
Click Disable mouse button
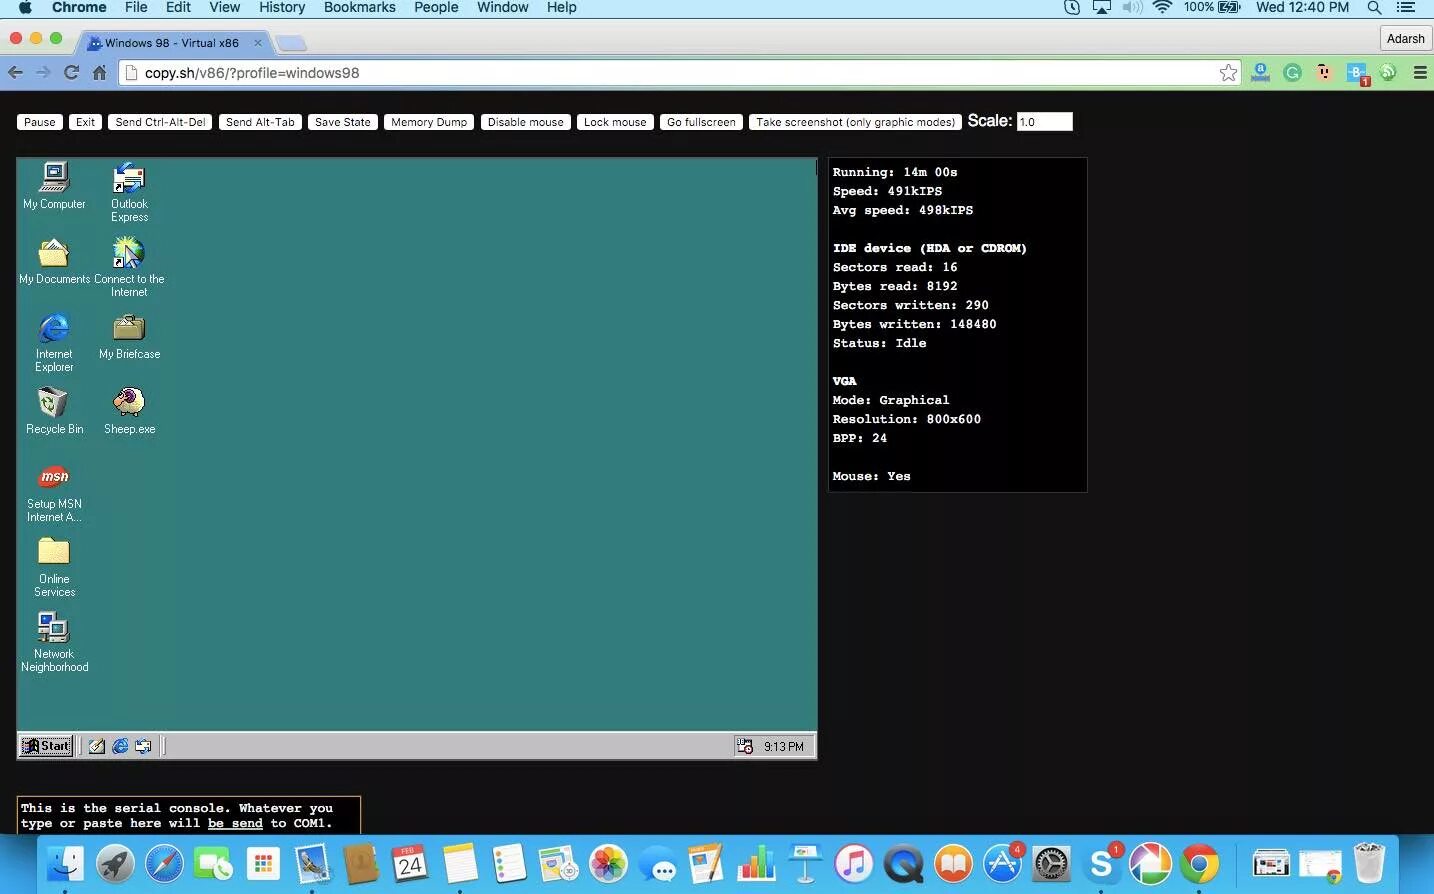[x=526, y=122]
